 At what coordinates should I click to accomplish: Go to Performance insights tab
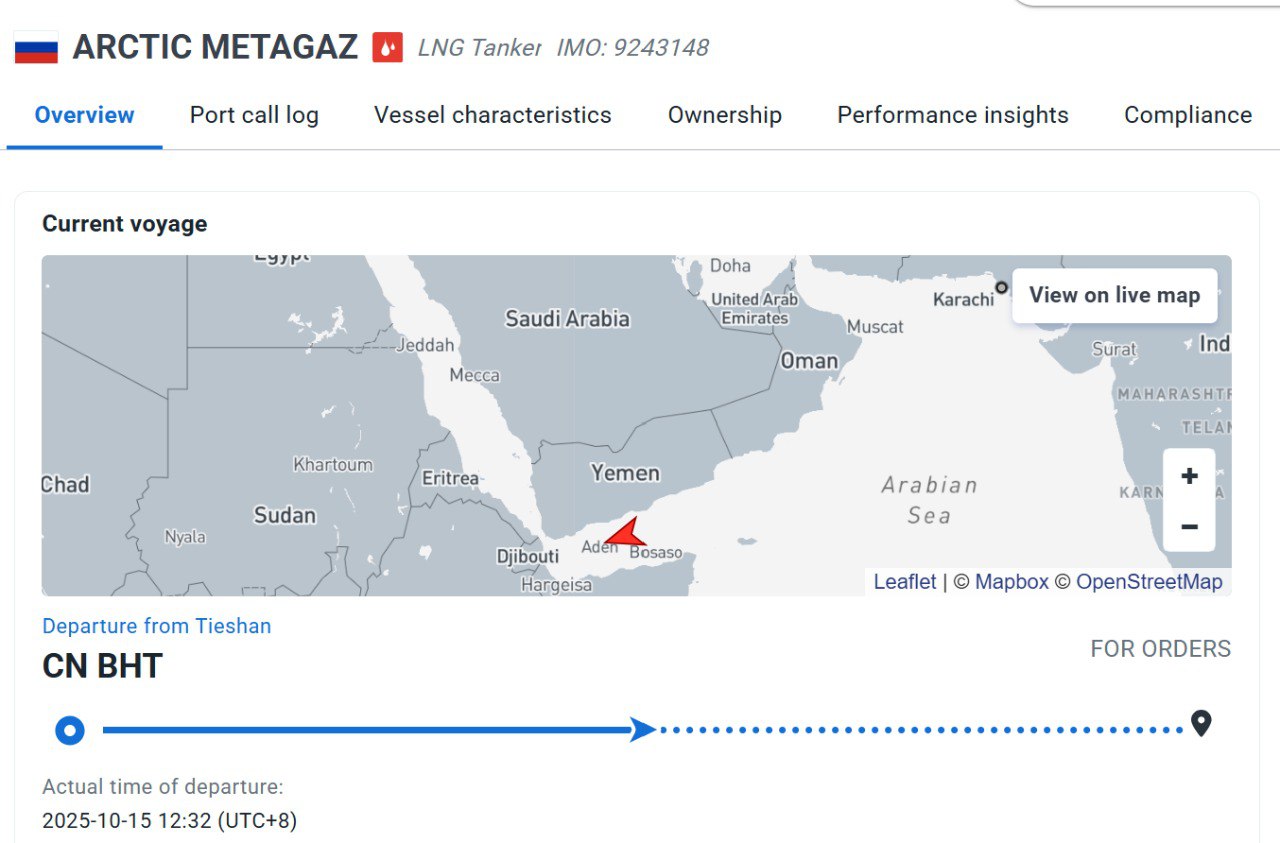click(952, 115)
